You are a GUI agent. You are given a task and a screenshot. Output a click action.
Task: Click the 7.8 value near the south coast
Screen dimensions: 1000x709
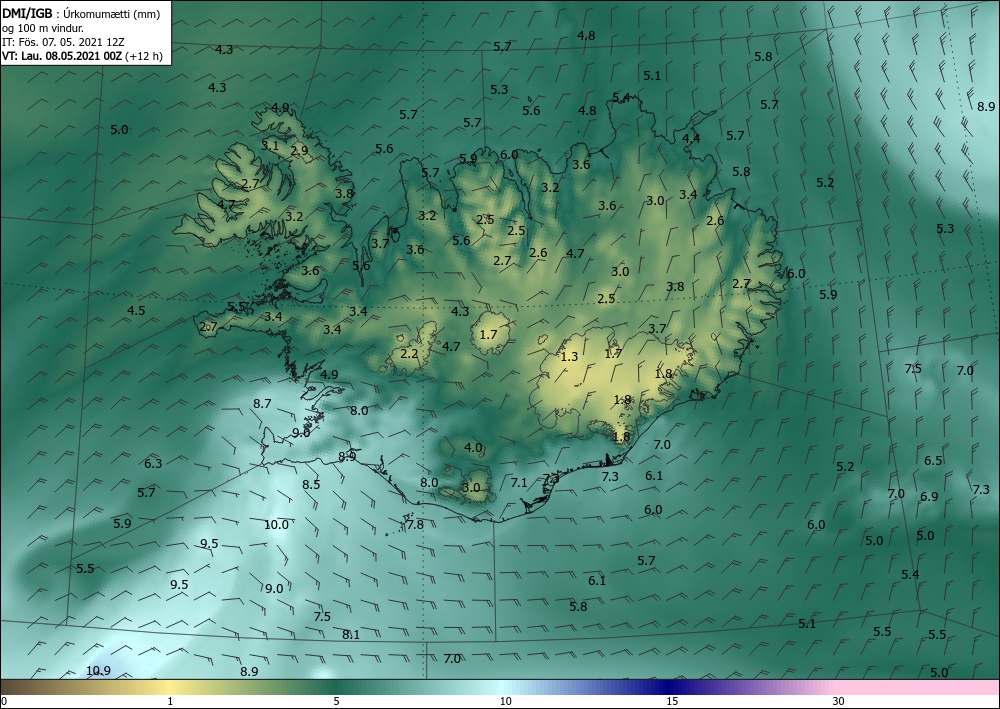point(415,525)
